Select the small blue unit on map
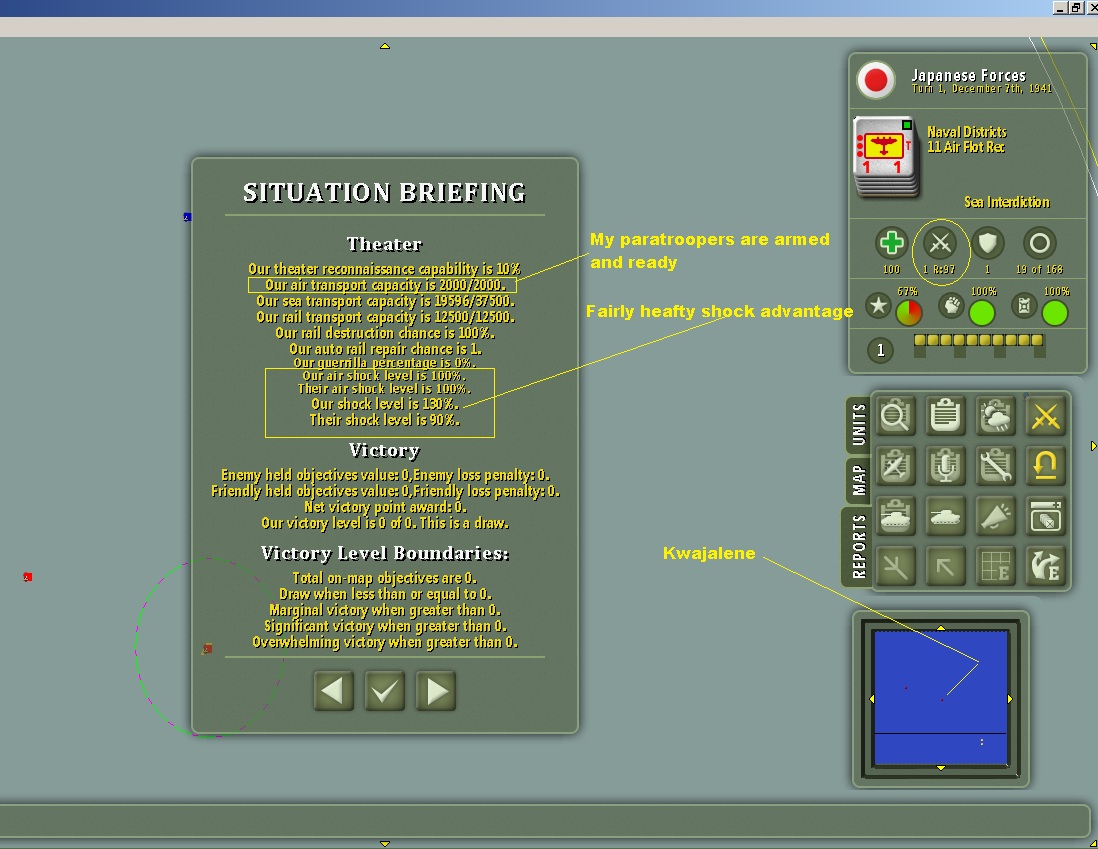 tap(187, 217)
